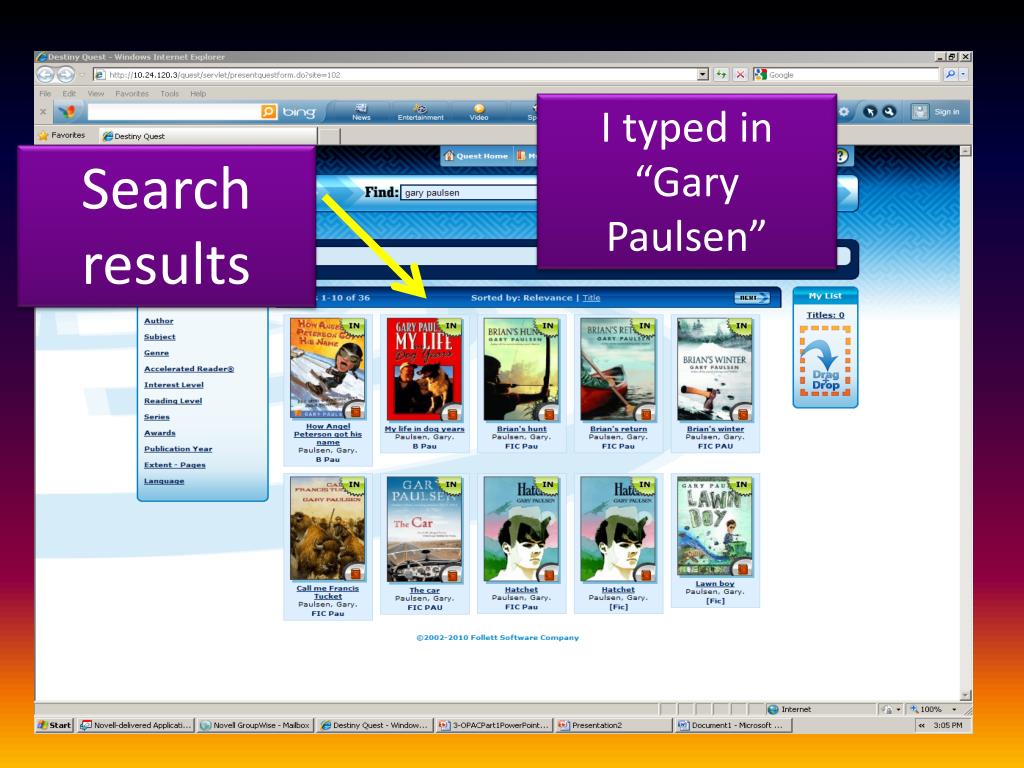Click book type icon on The car cover

[452, 574]
